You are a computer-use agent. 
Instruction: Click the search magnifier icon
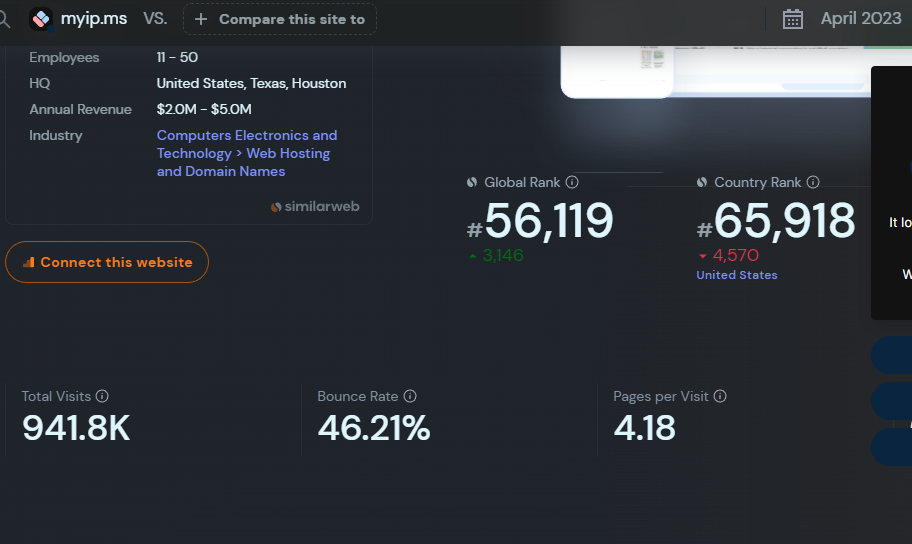(4, 19)
